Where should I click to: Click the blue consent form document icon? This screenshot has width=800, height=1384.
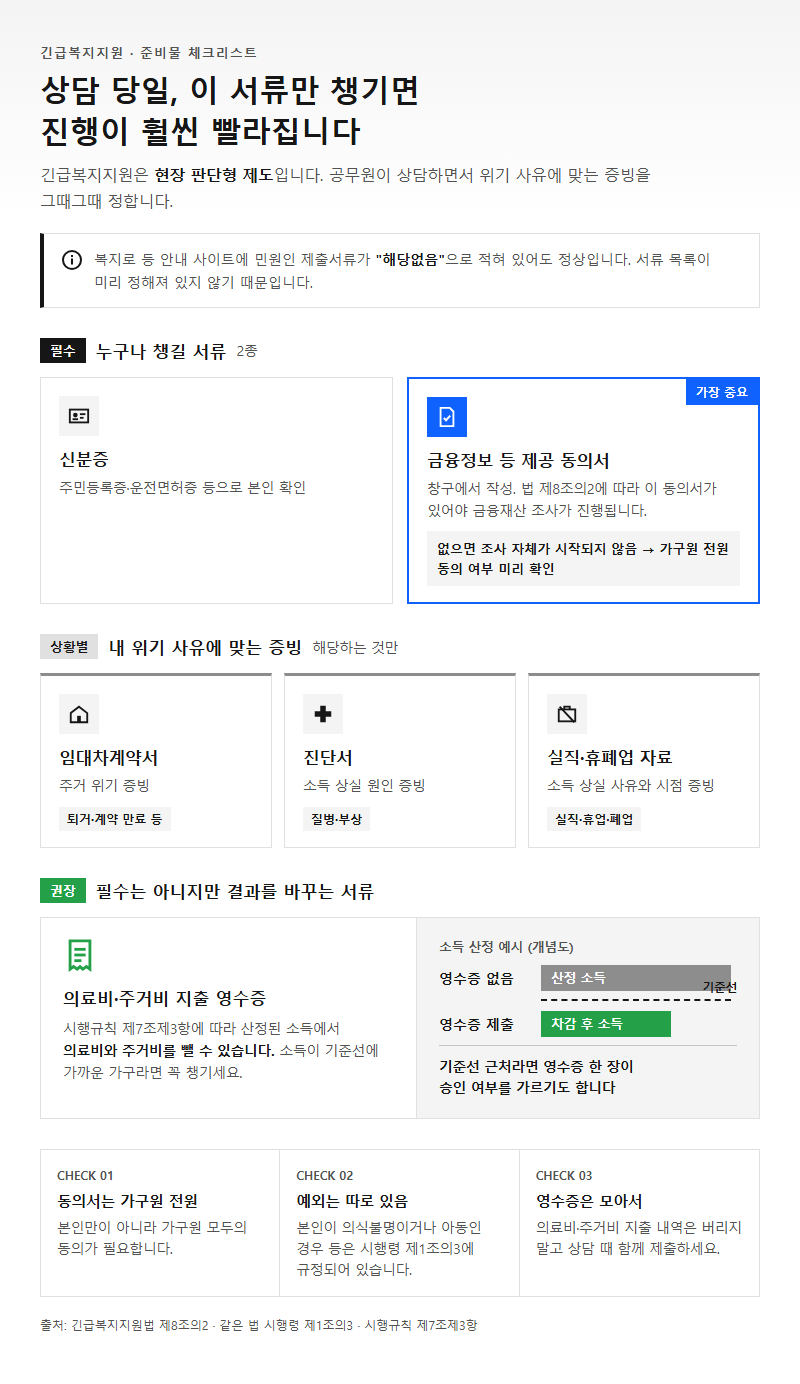click(447, 417)
